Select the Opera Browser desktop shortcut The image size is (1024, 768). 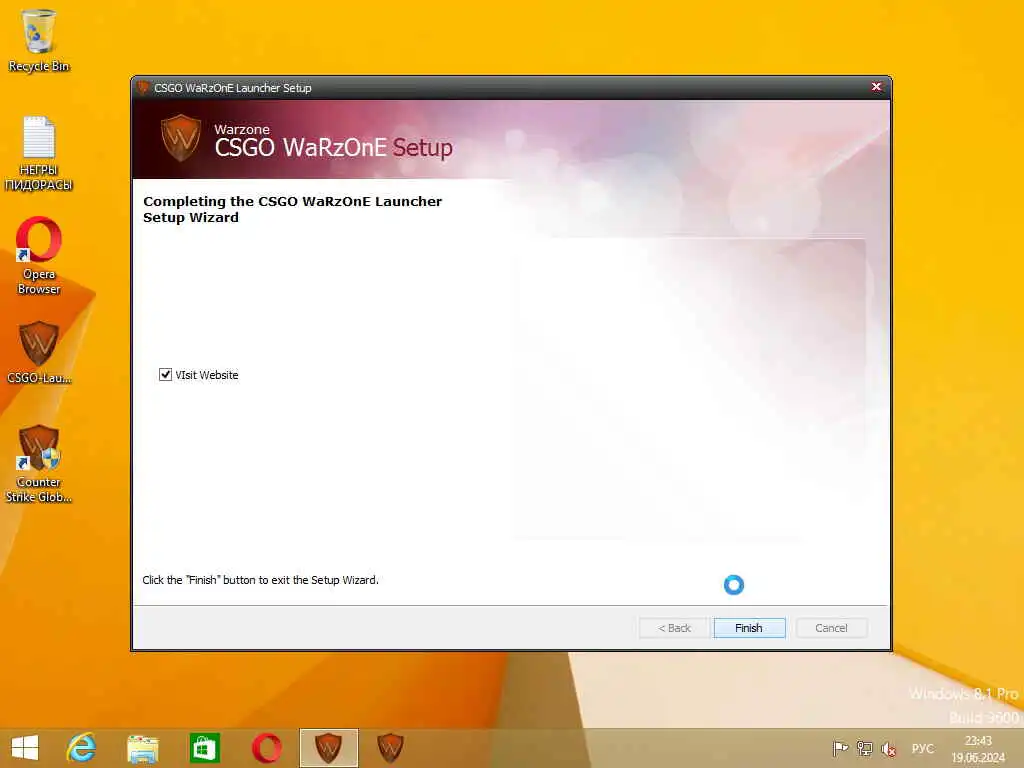point(39,256)
